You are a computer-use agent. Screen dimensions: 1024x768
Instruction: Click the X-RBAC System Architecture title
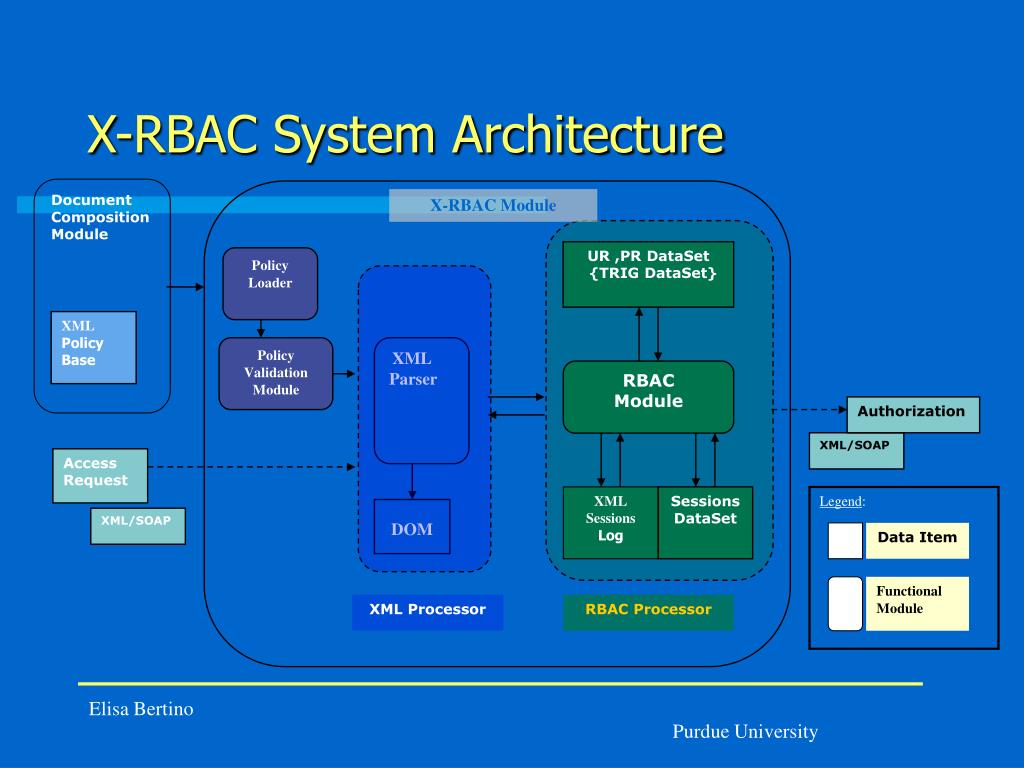[406, 135]
